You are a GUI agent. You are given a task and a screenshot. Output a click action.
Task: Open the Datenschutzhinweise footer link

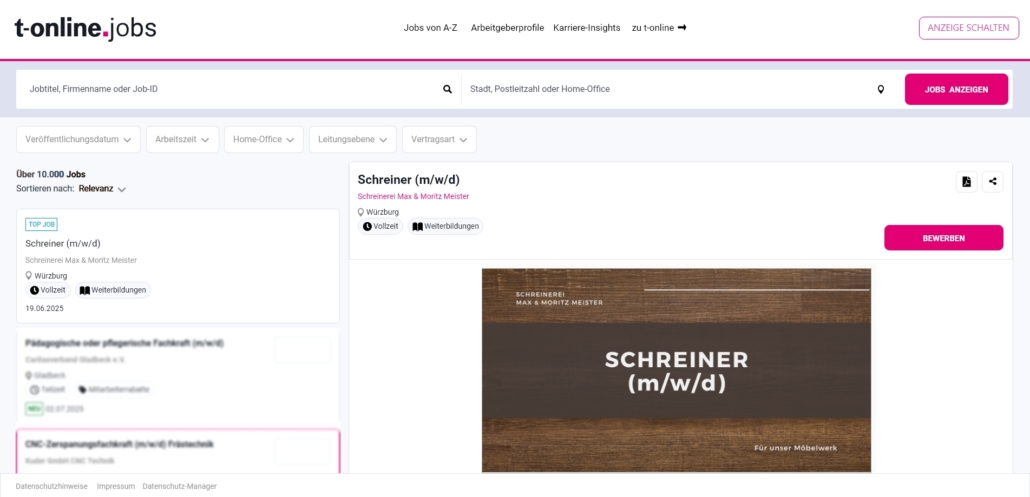51,486
